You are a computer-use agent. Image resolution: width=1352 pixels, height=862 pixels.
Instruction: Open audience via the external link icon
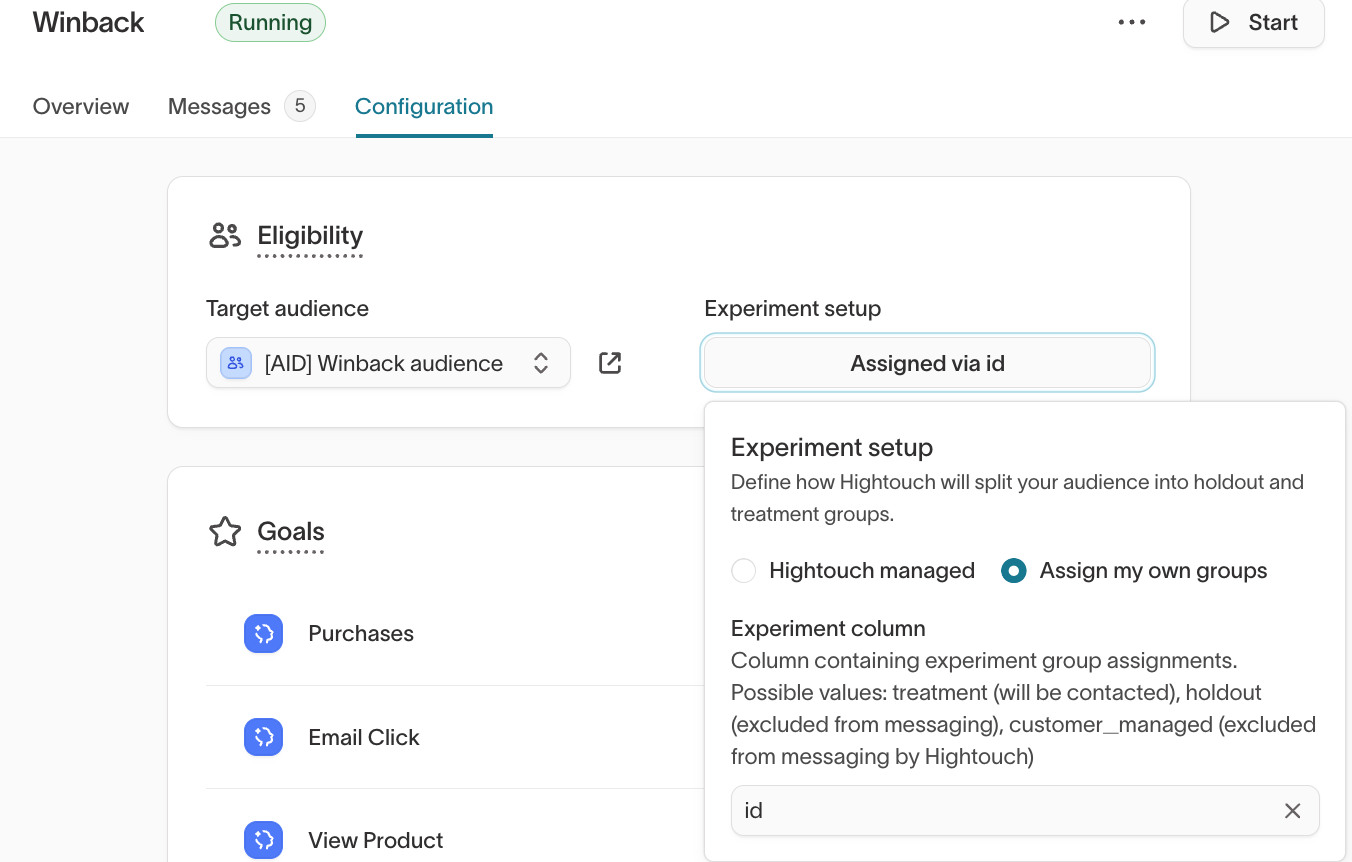(610, 363)
